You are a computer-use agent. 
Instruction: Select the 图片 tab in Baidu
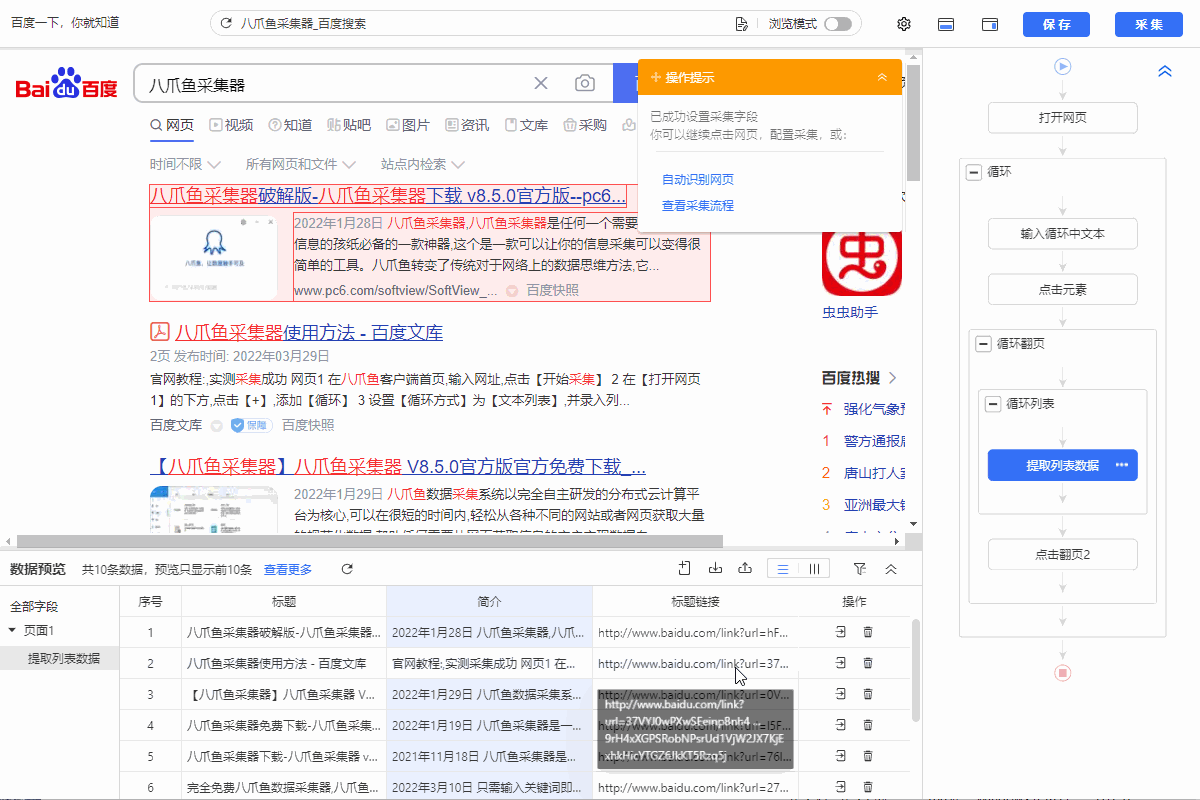click(x=408, y=125)
